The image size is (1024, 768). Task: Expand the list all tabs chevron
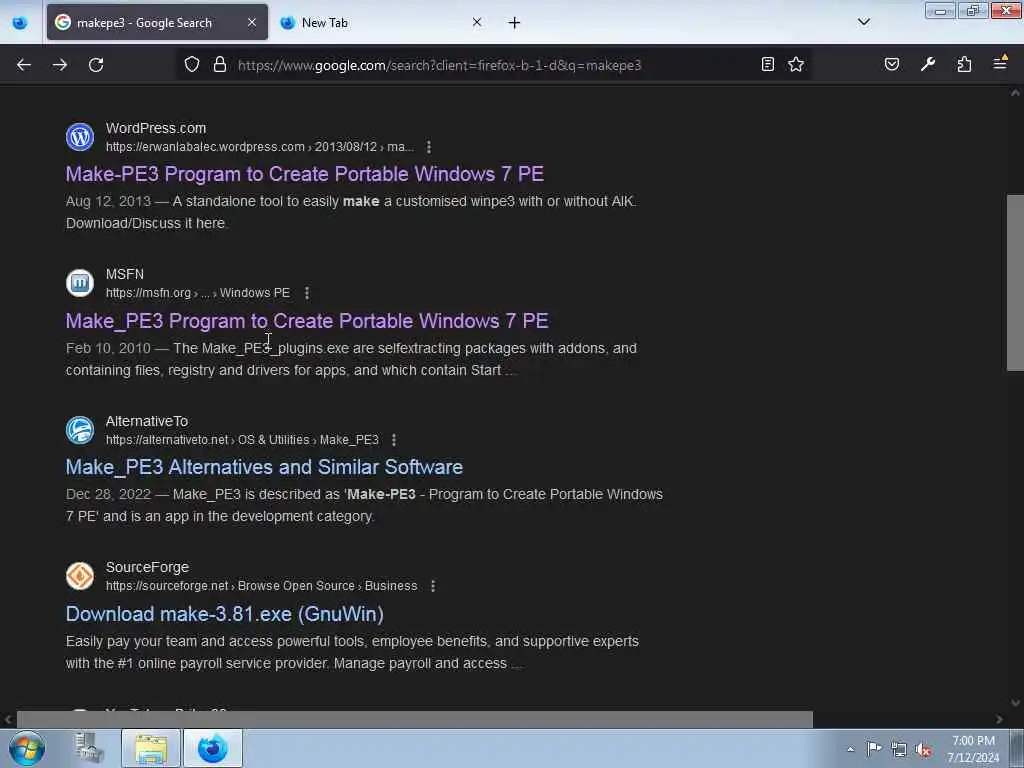(864, 22)
